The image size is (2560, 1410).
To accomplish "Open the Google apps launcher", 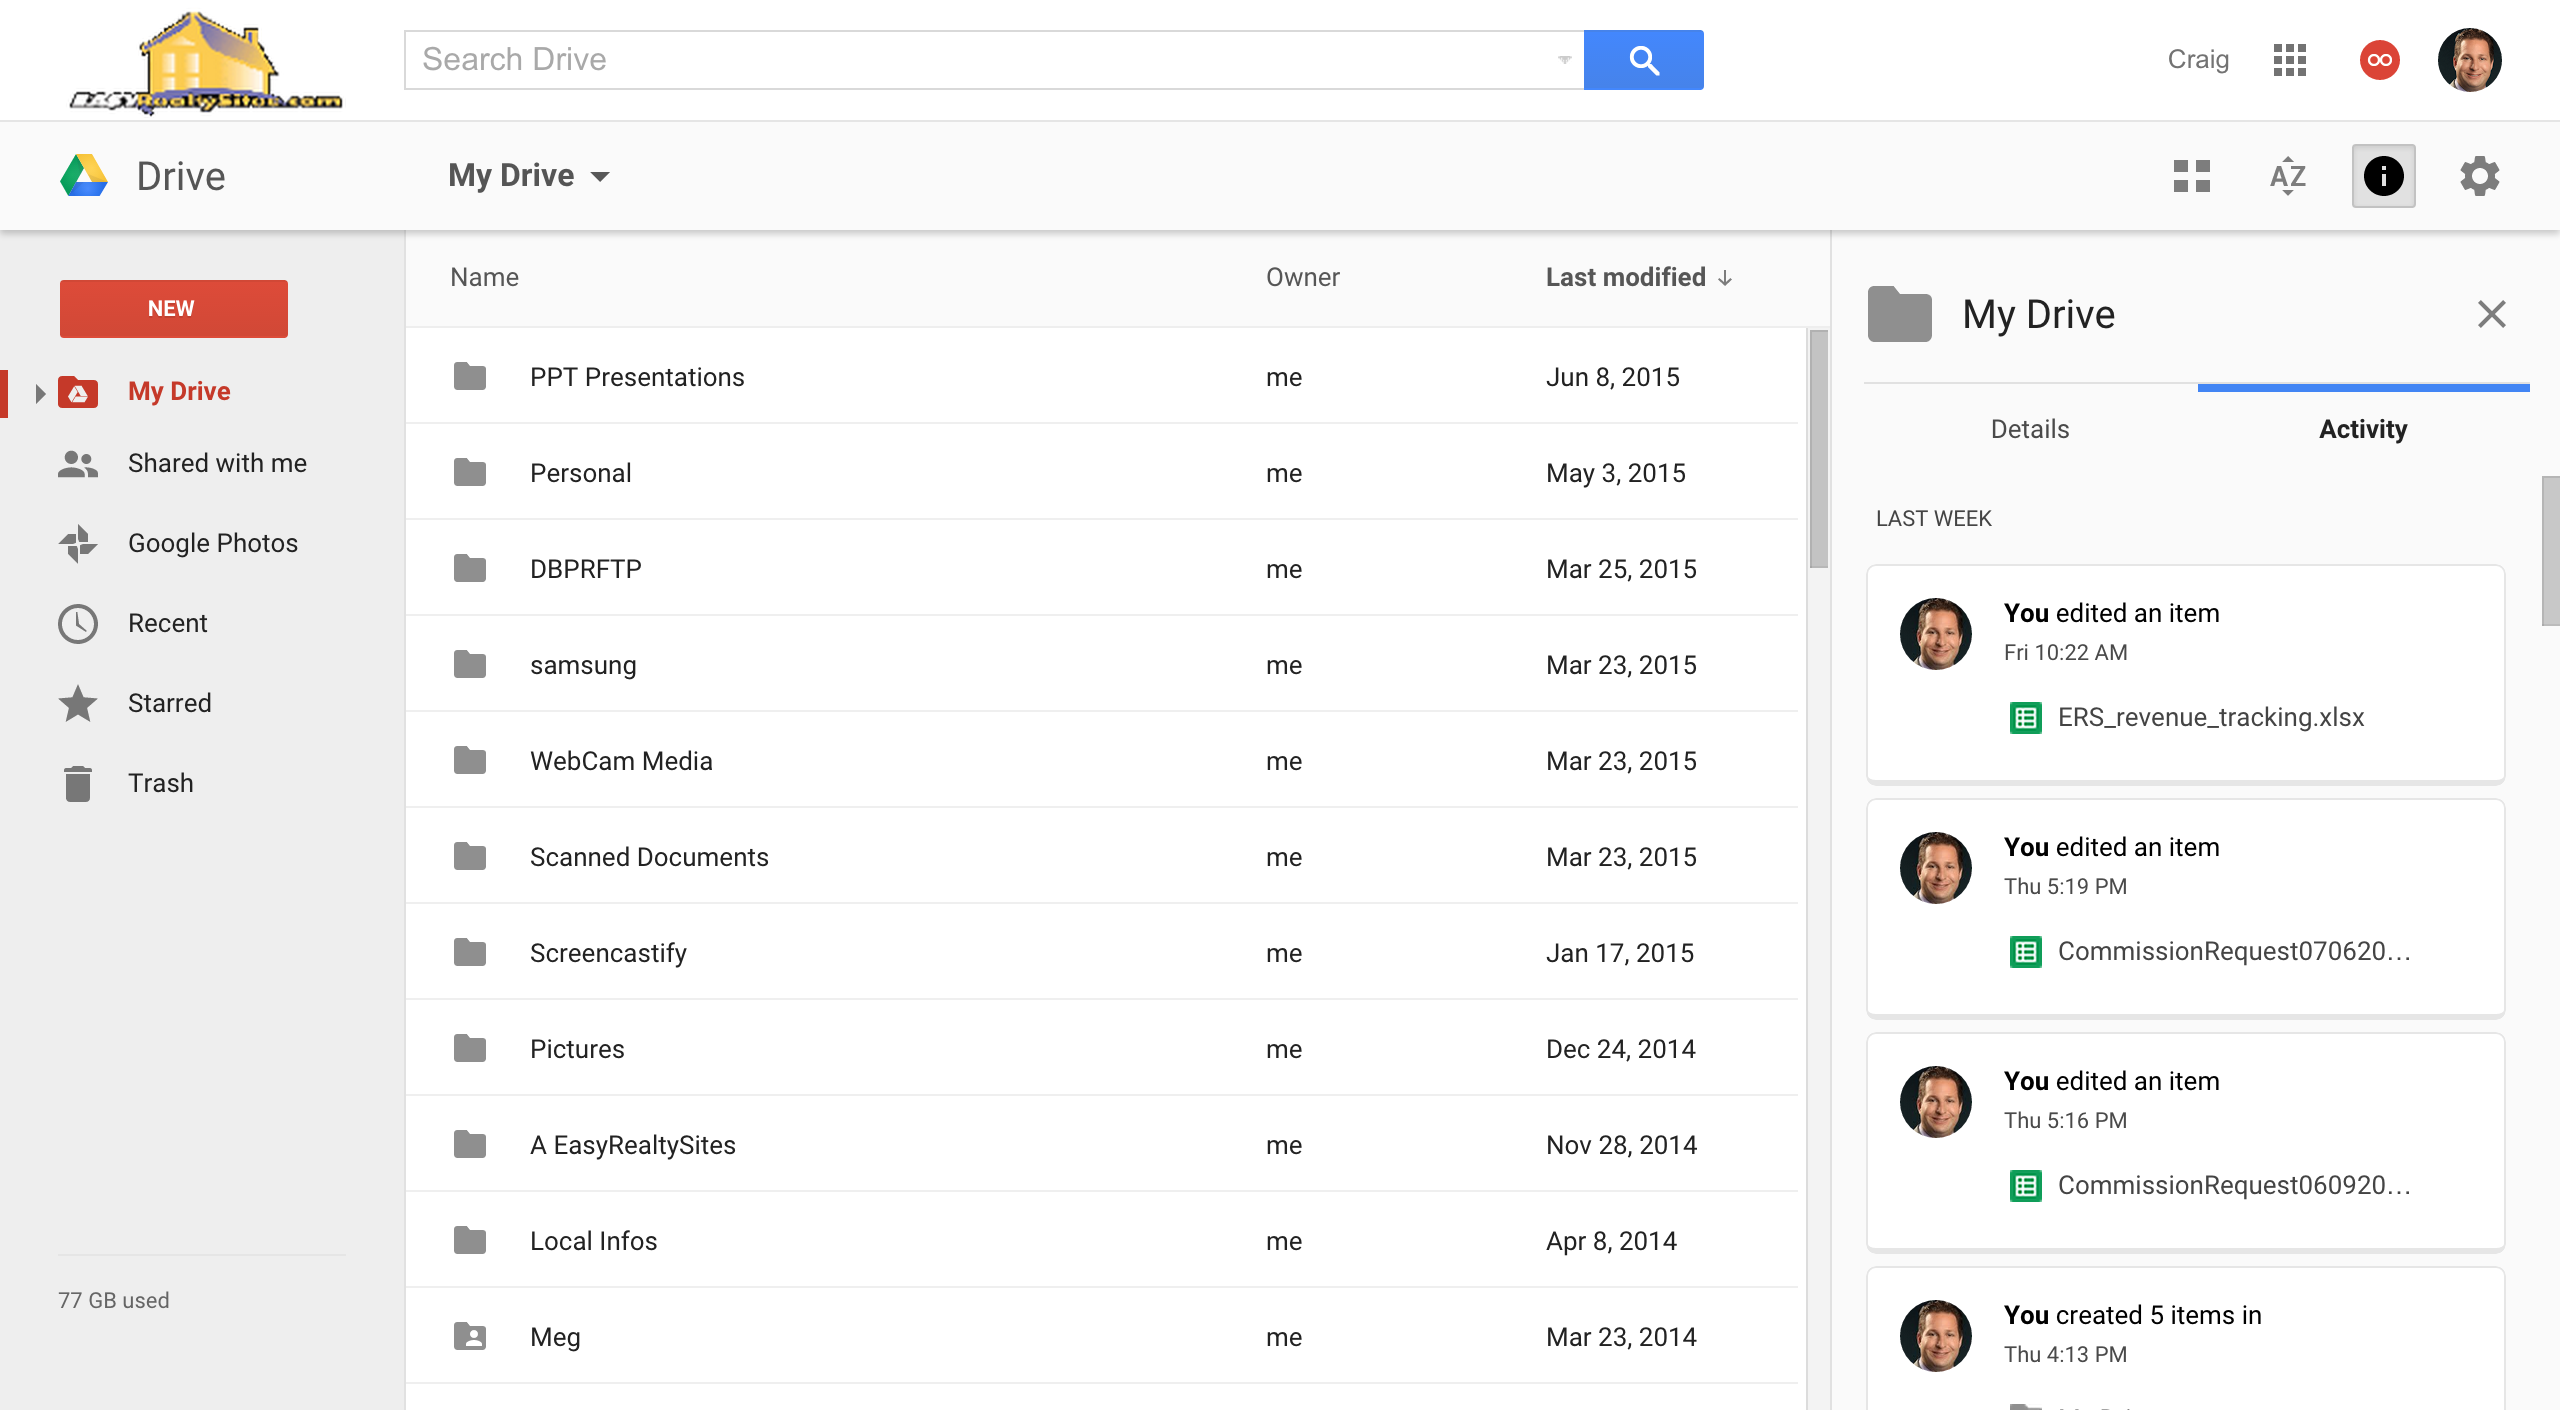I will coord(2289,60).
